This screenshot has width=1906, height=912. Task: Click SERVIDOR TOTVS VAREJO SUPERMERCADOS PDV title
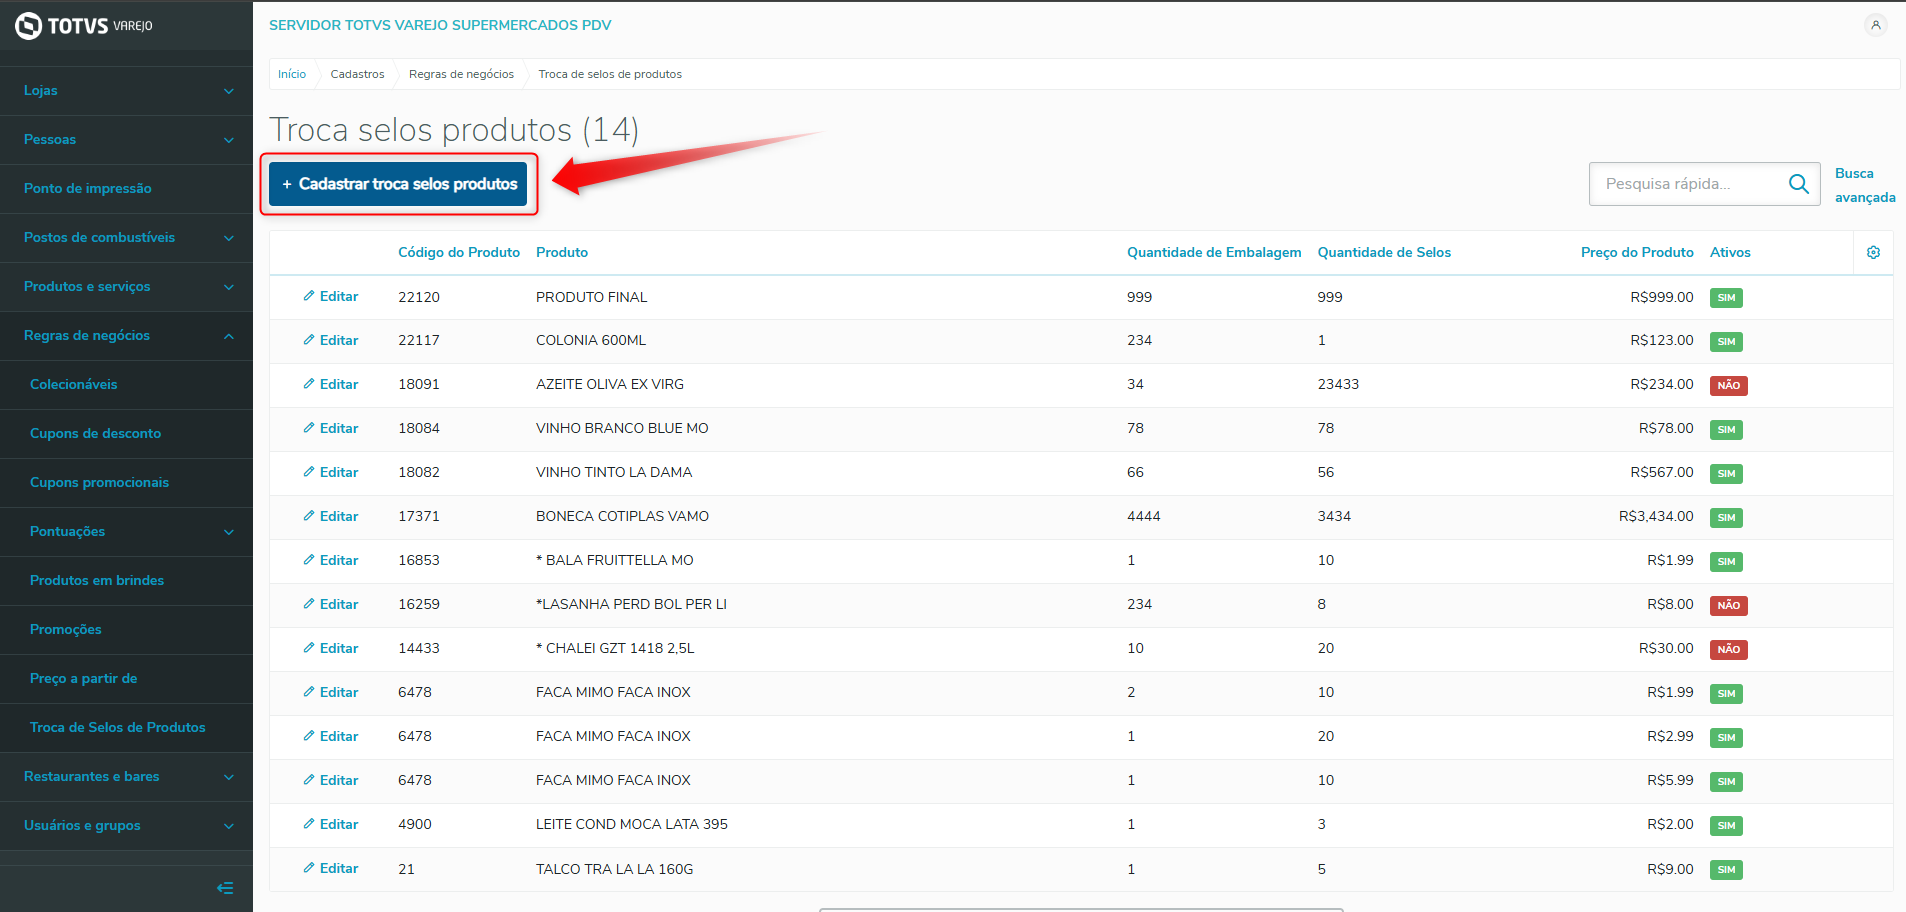pyautogui.click(x=440, y=25)
